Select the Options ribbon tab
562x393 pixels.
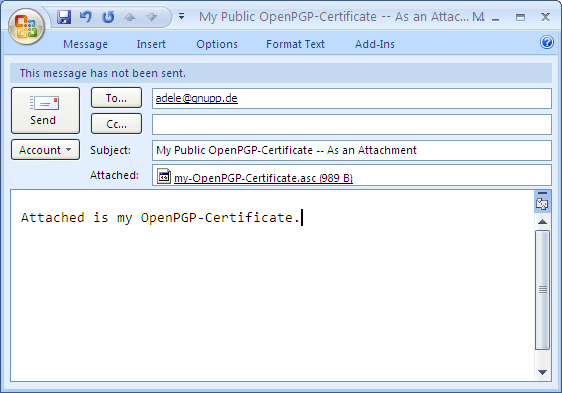click(x=217, y=44)
